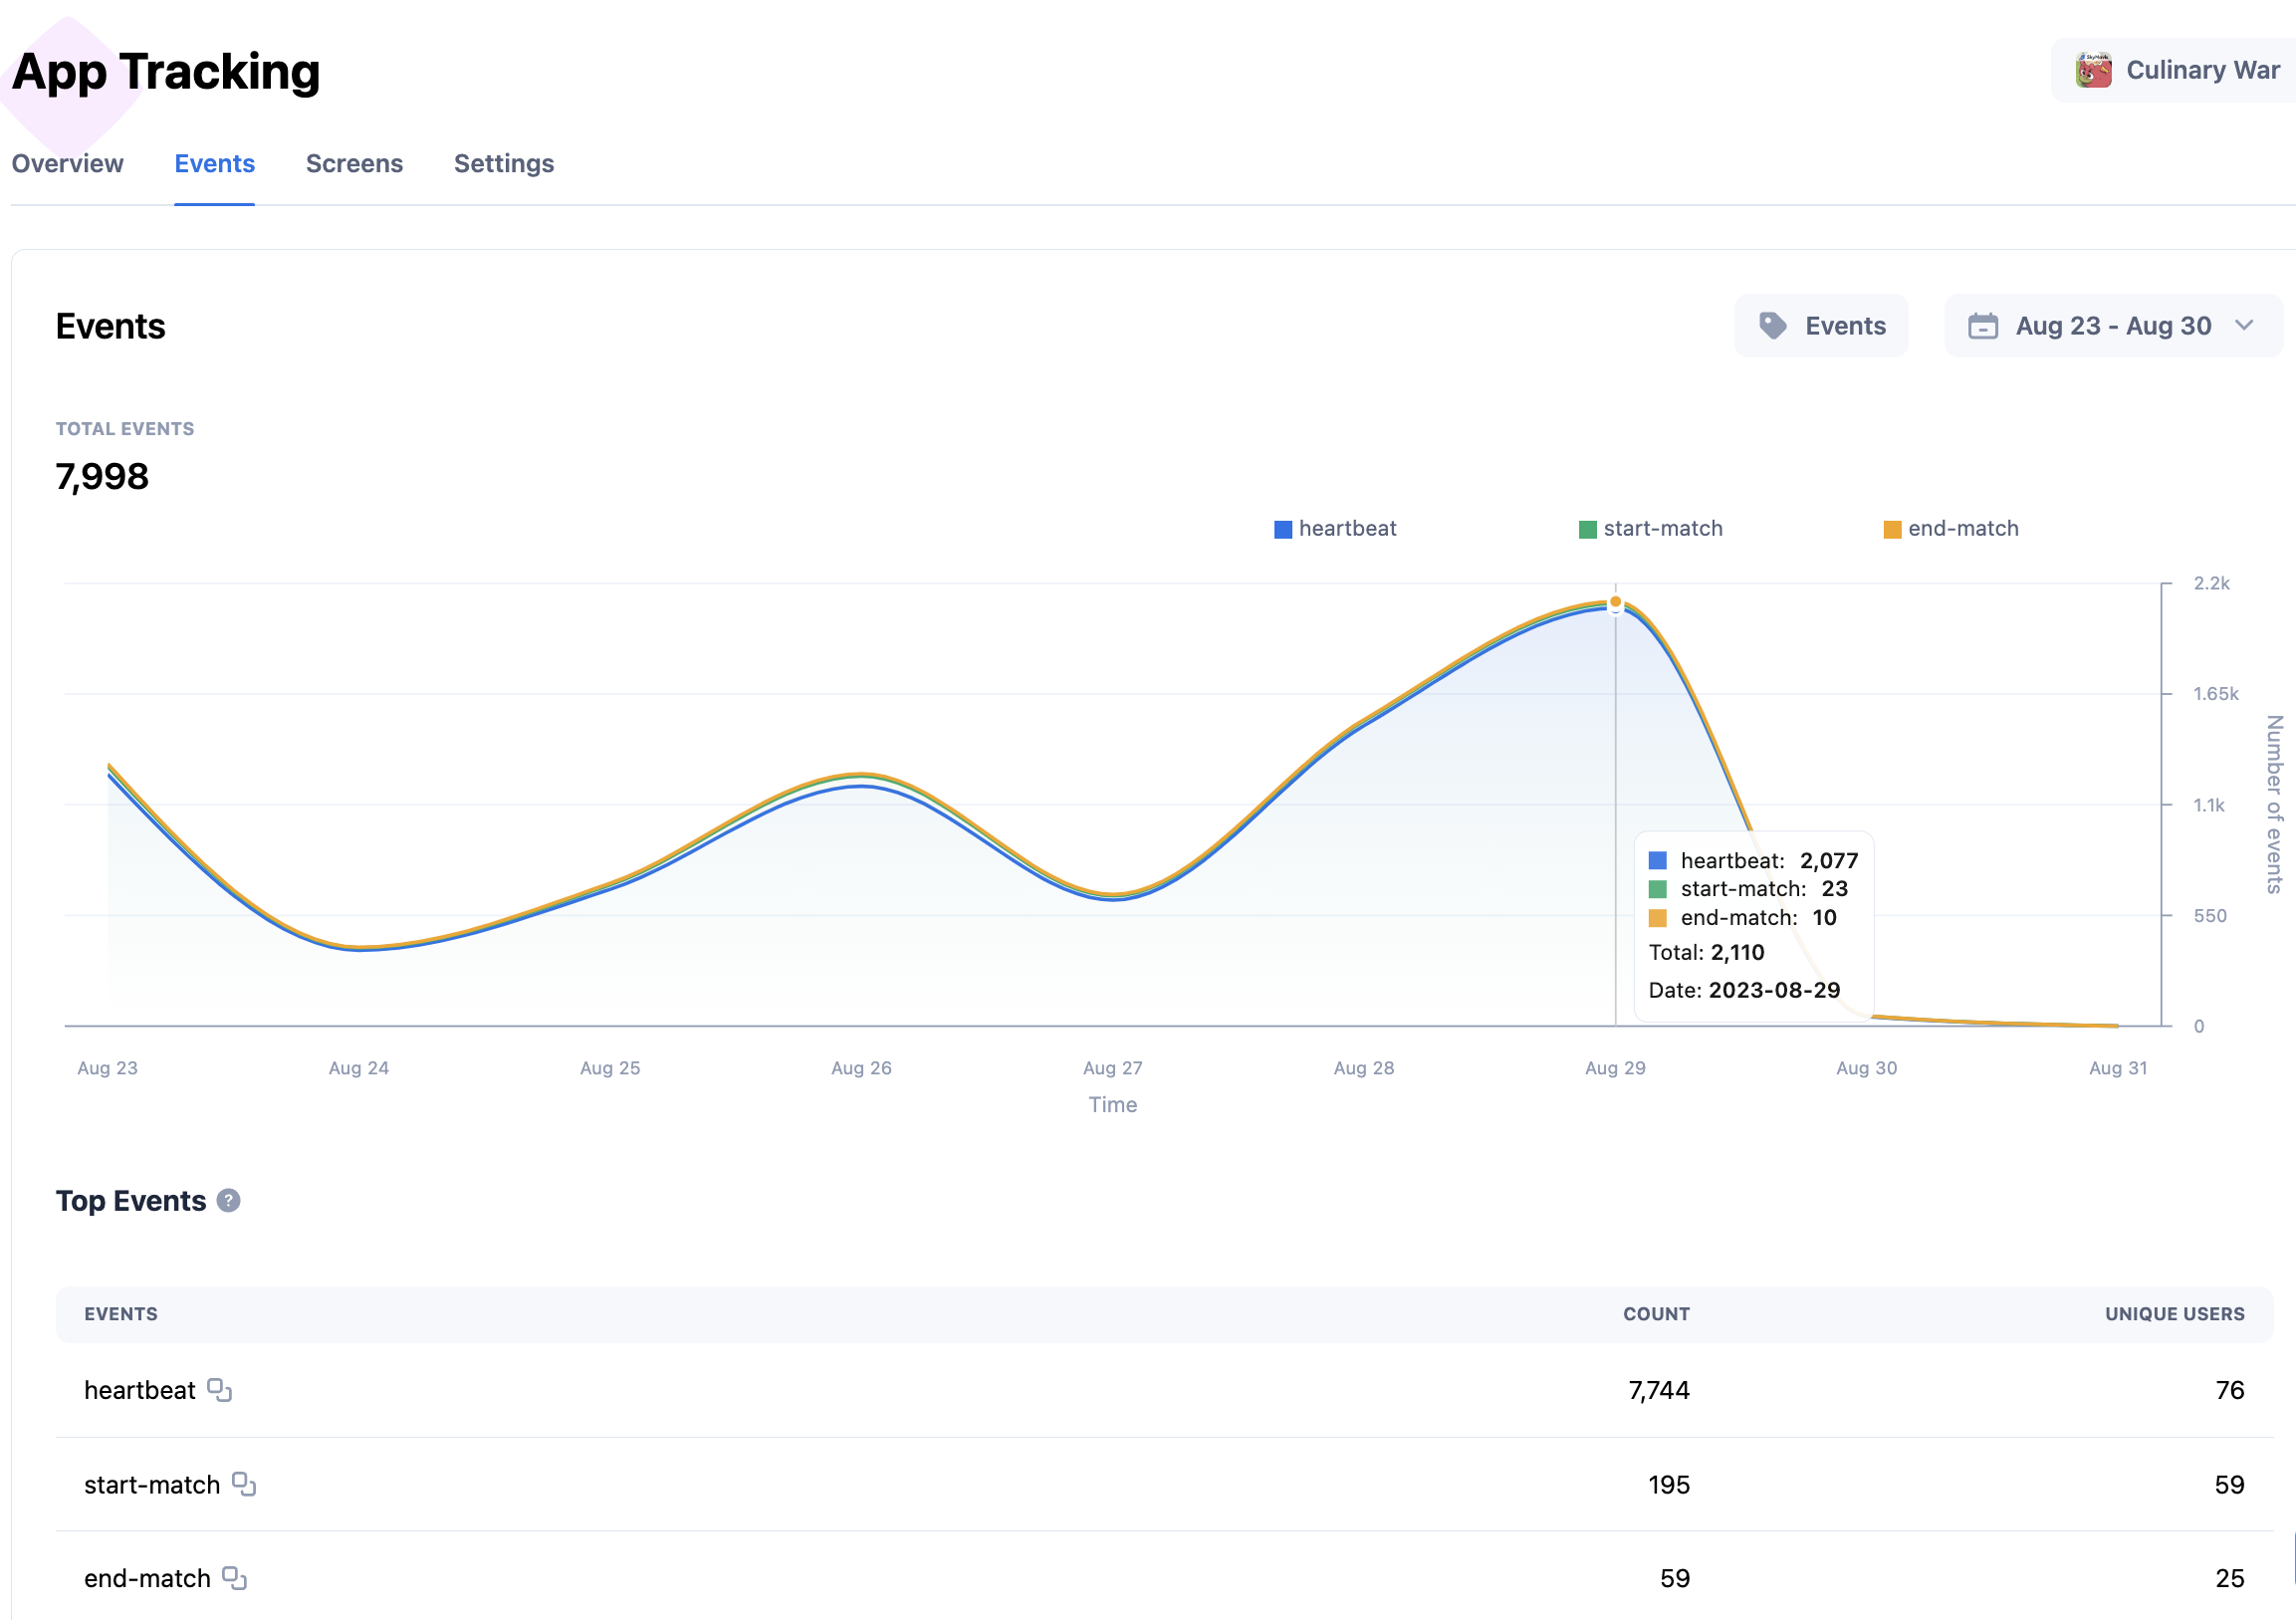This screenshot has width=2296, height=1620.
Task: Click the Top Events help question mark
Action: pyautogui.click(x=228, y=1200)
